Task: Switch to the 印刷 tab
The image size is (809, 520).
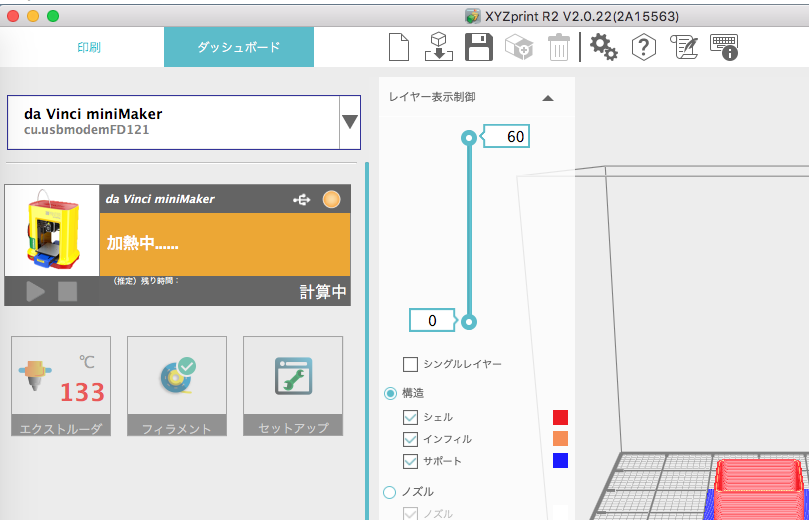Action: (89, 47)
